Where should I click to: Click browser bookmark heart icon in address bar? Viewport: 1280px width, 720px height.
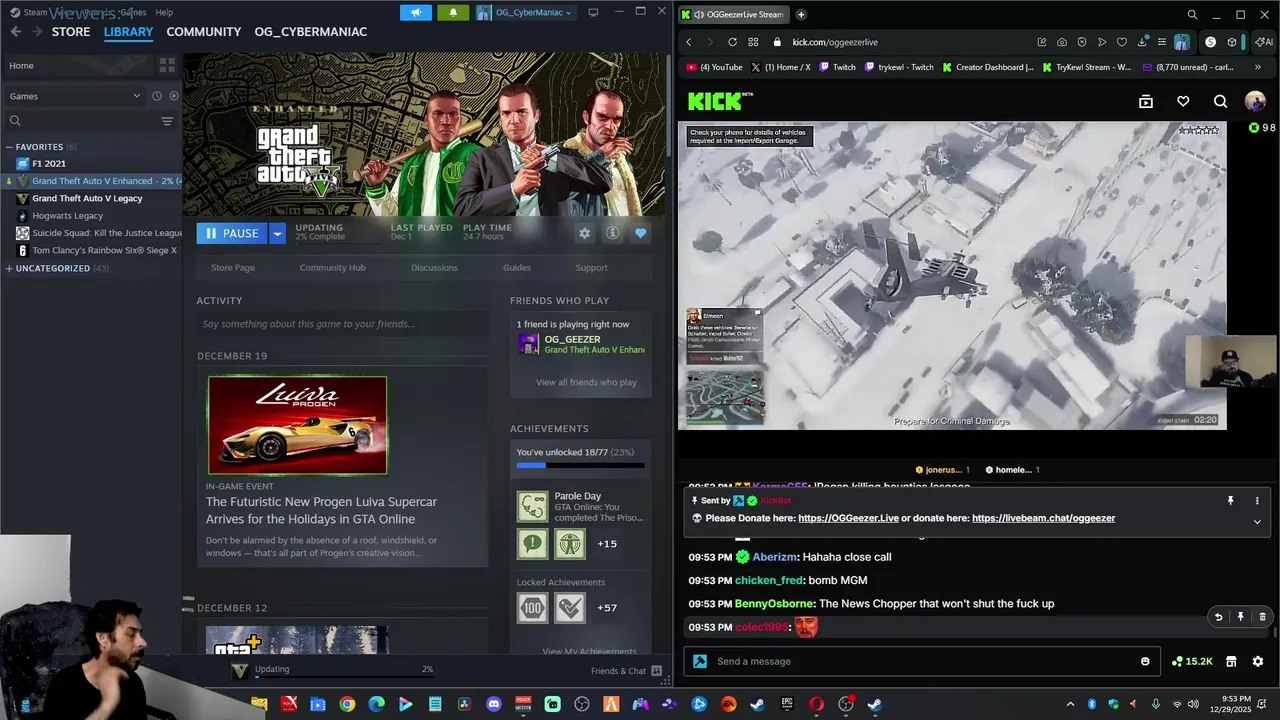1121,42
